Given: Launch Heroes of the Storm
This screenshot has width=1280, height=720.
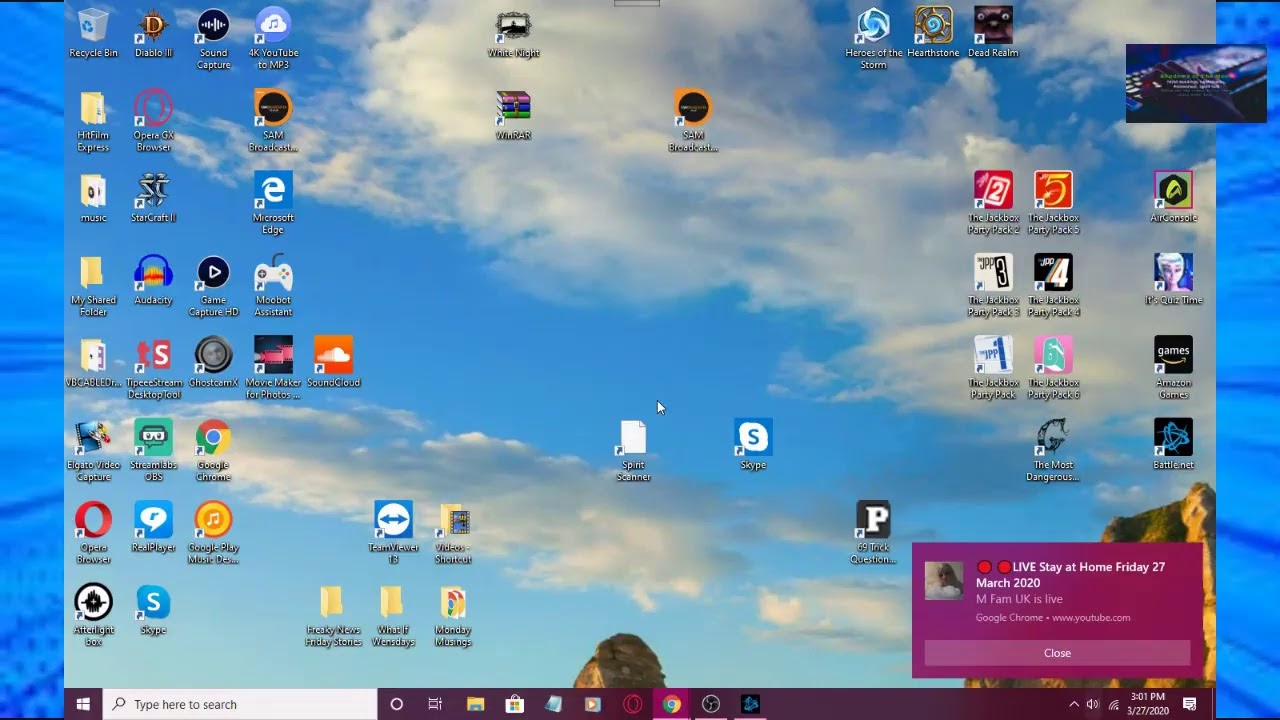Looking at the screenshot, I should pyautogui.click(x=873, y=40).
